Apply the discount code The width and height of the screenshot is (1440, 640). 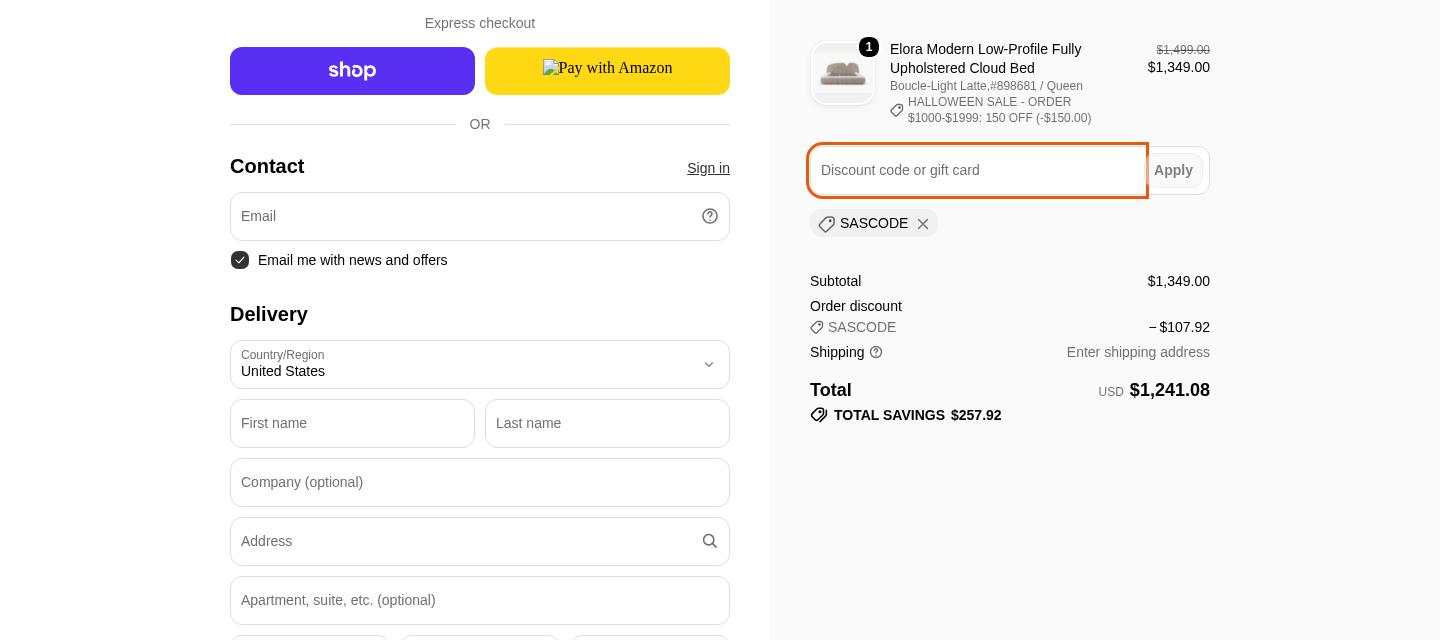pyautogui.click(x=1173, y=170)
